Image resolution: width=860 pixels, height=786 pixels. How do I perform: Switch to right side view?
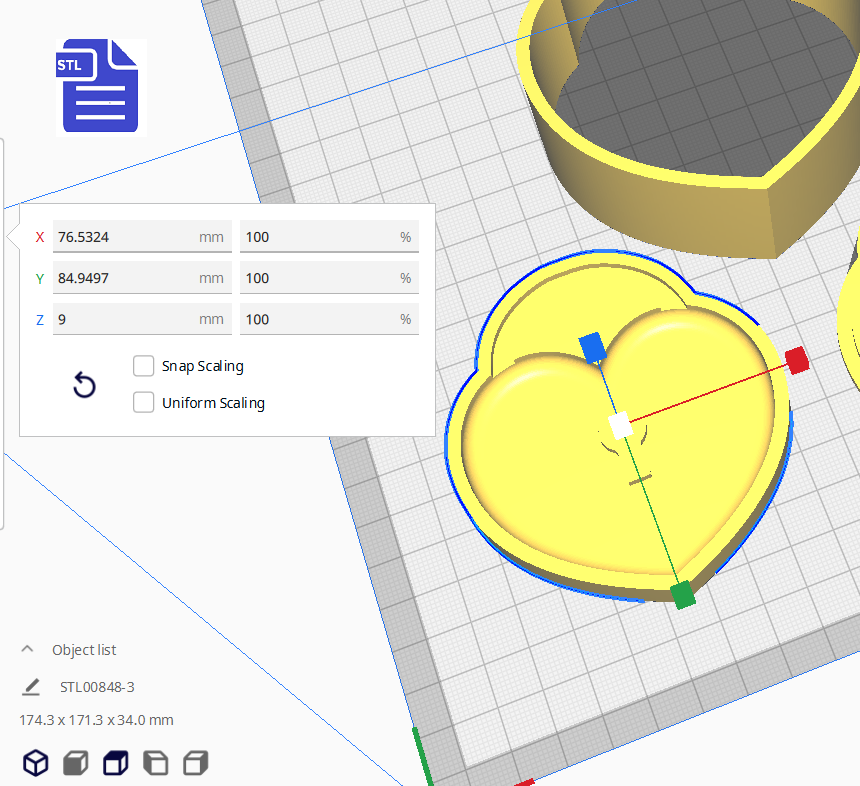tap(196, 764)
